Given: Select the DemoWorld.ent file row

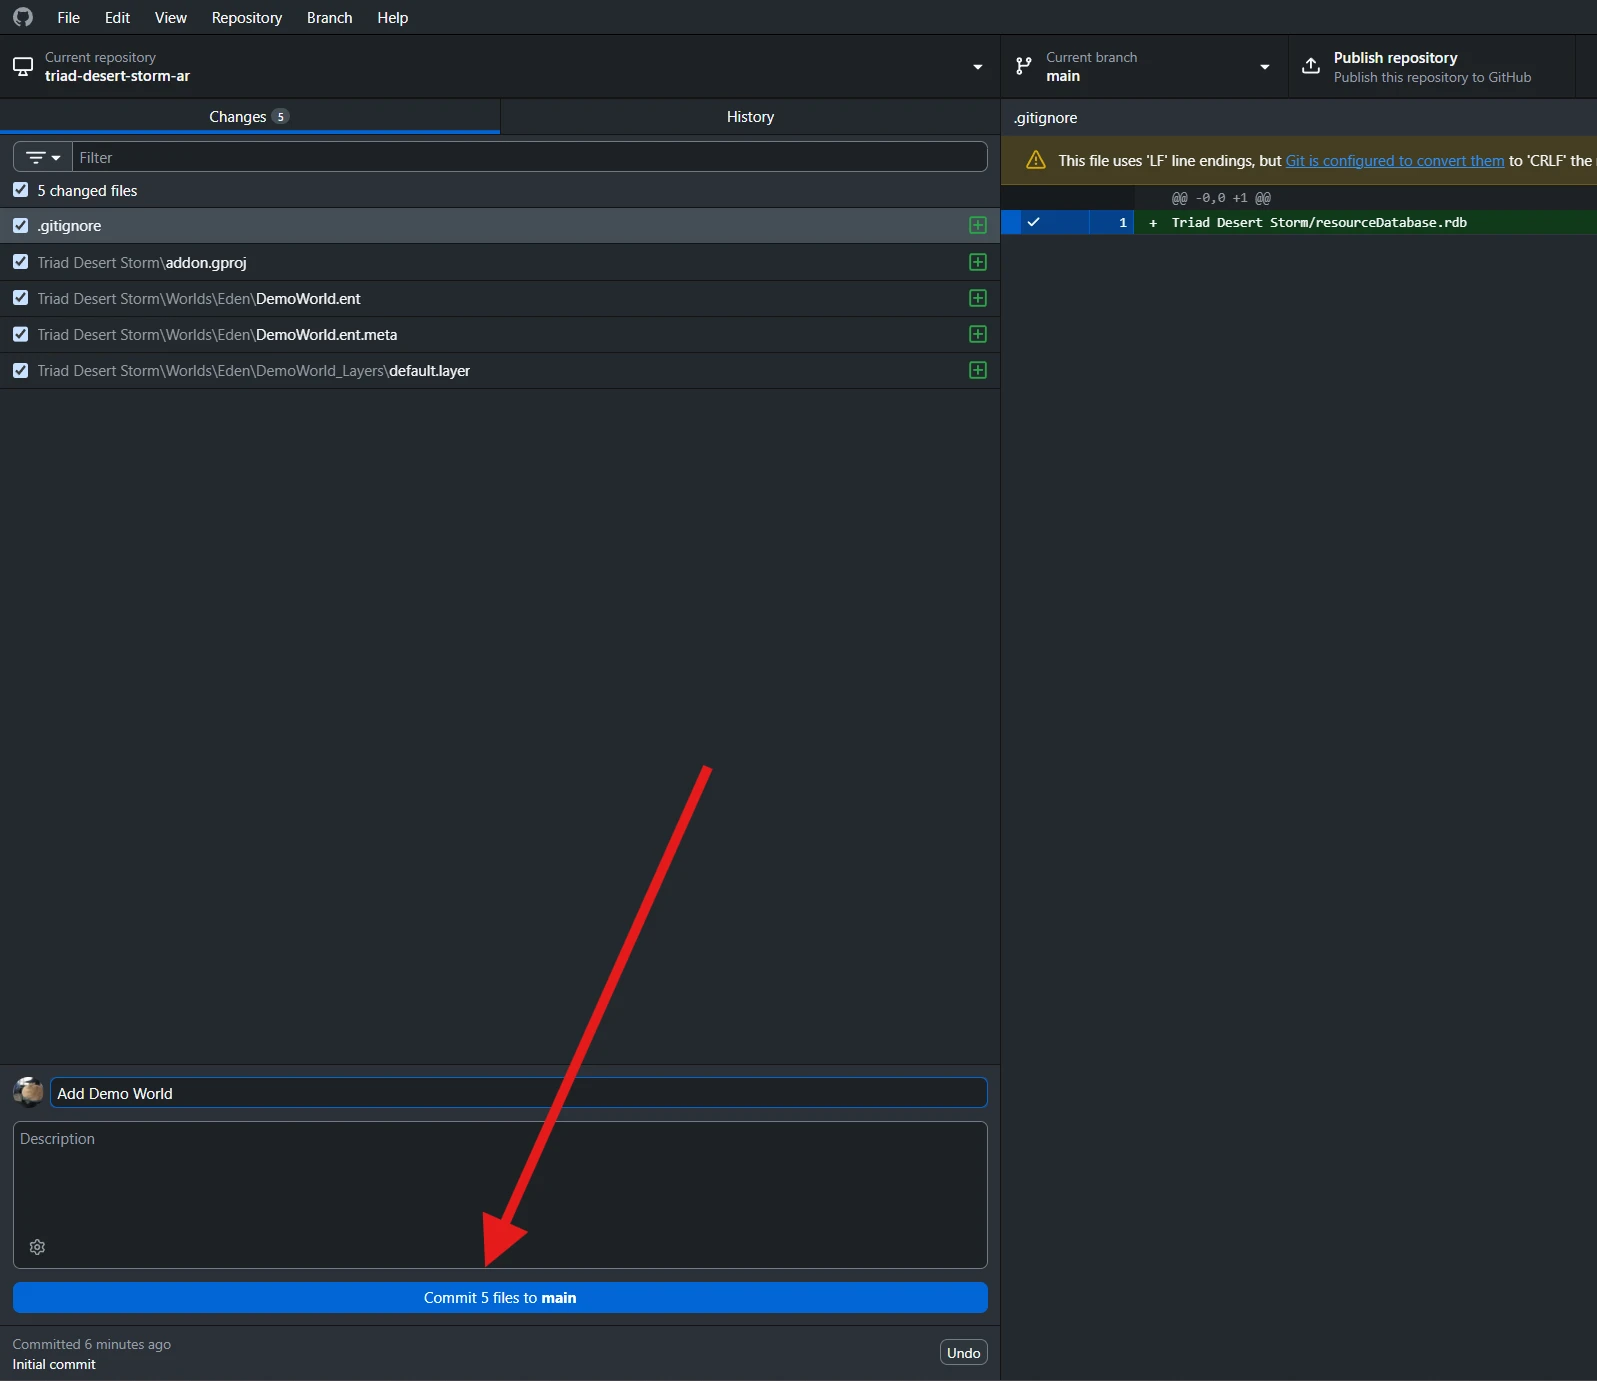Looking at the screenshot, I should 500,298.
